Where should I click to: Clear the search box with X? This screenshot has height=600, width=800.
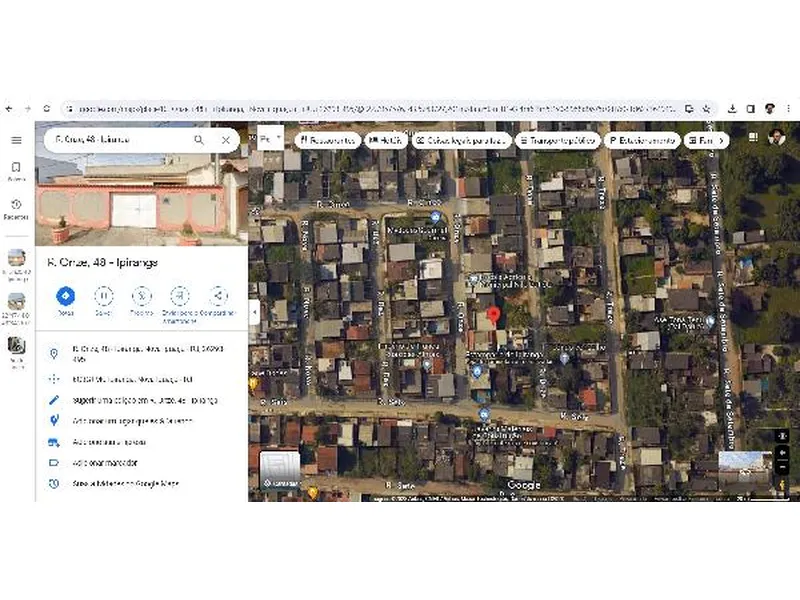[x=226, y=140]
